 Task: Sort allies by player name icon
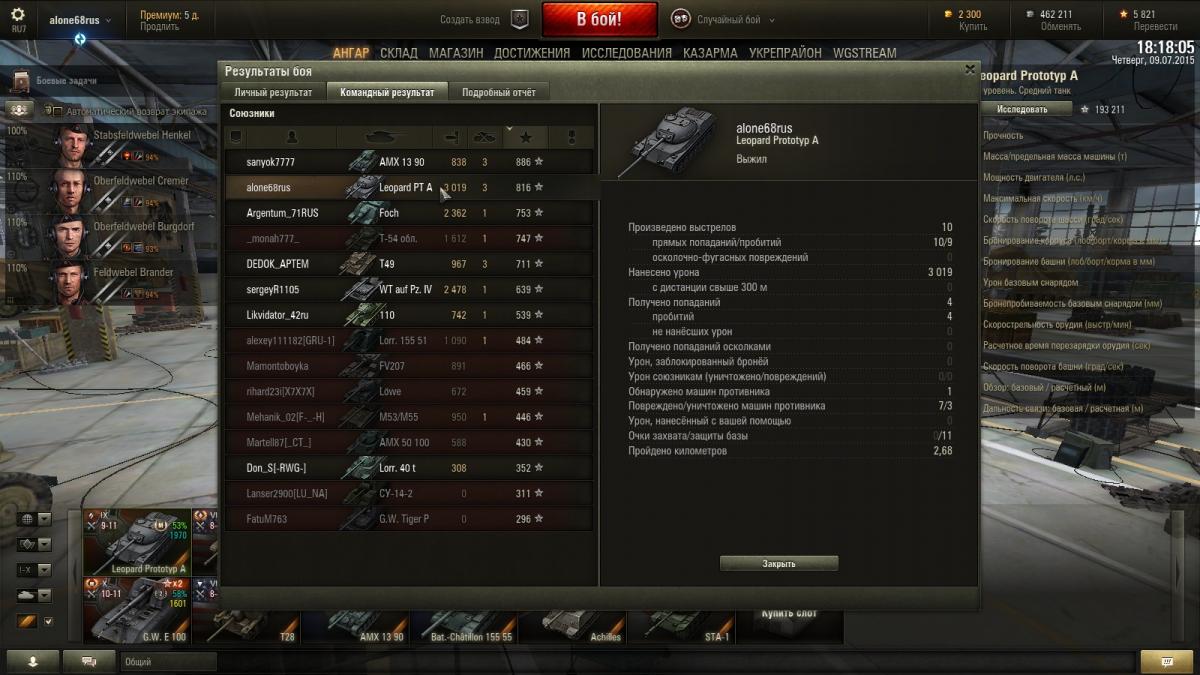coord(291,137)
